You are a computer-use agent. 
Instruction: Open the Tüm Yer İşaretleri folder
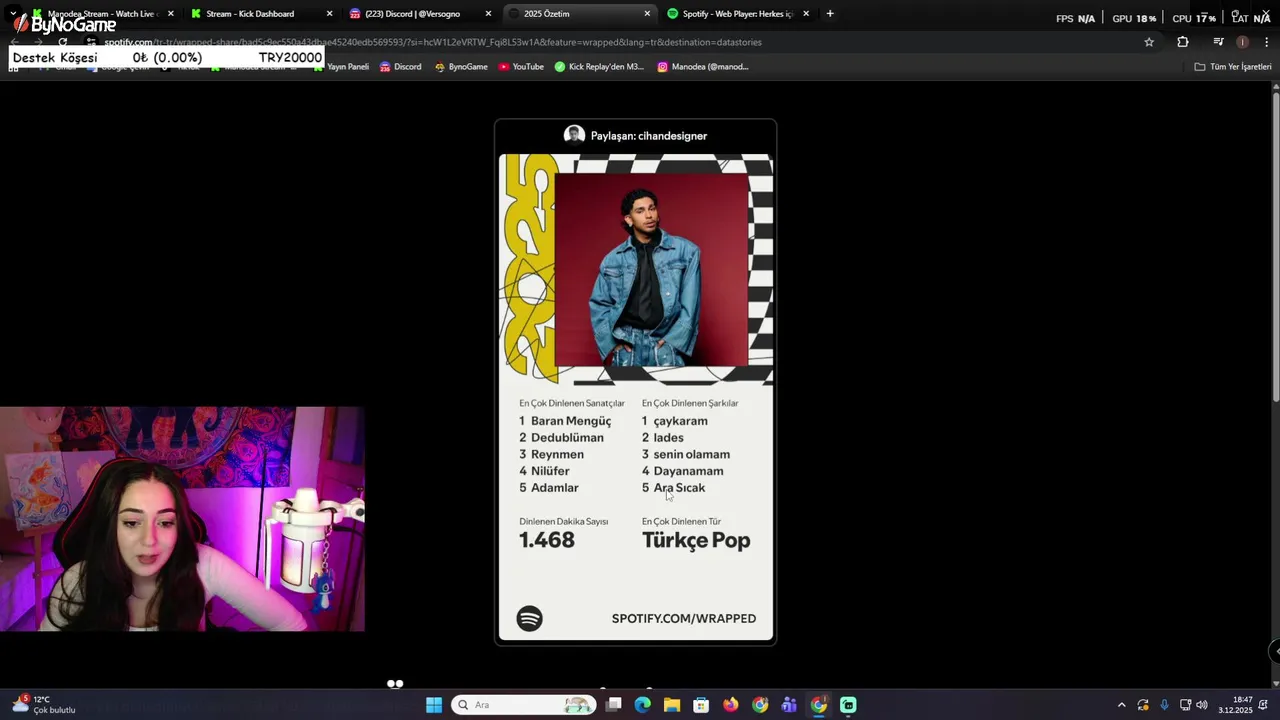[1233, 67]
